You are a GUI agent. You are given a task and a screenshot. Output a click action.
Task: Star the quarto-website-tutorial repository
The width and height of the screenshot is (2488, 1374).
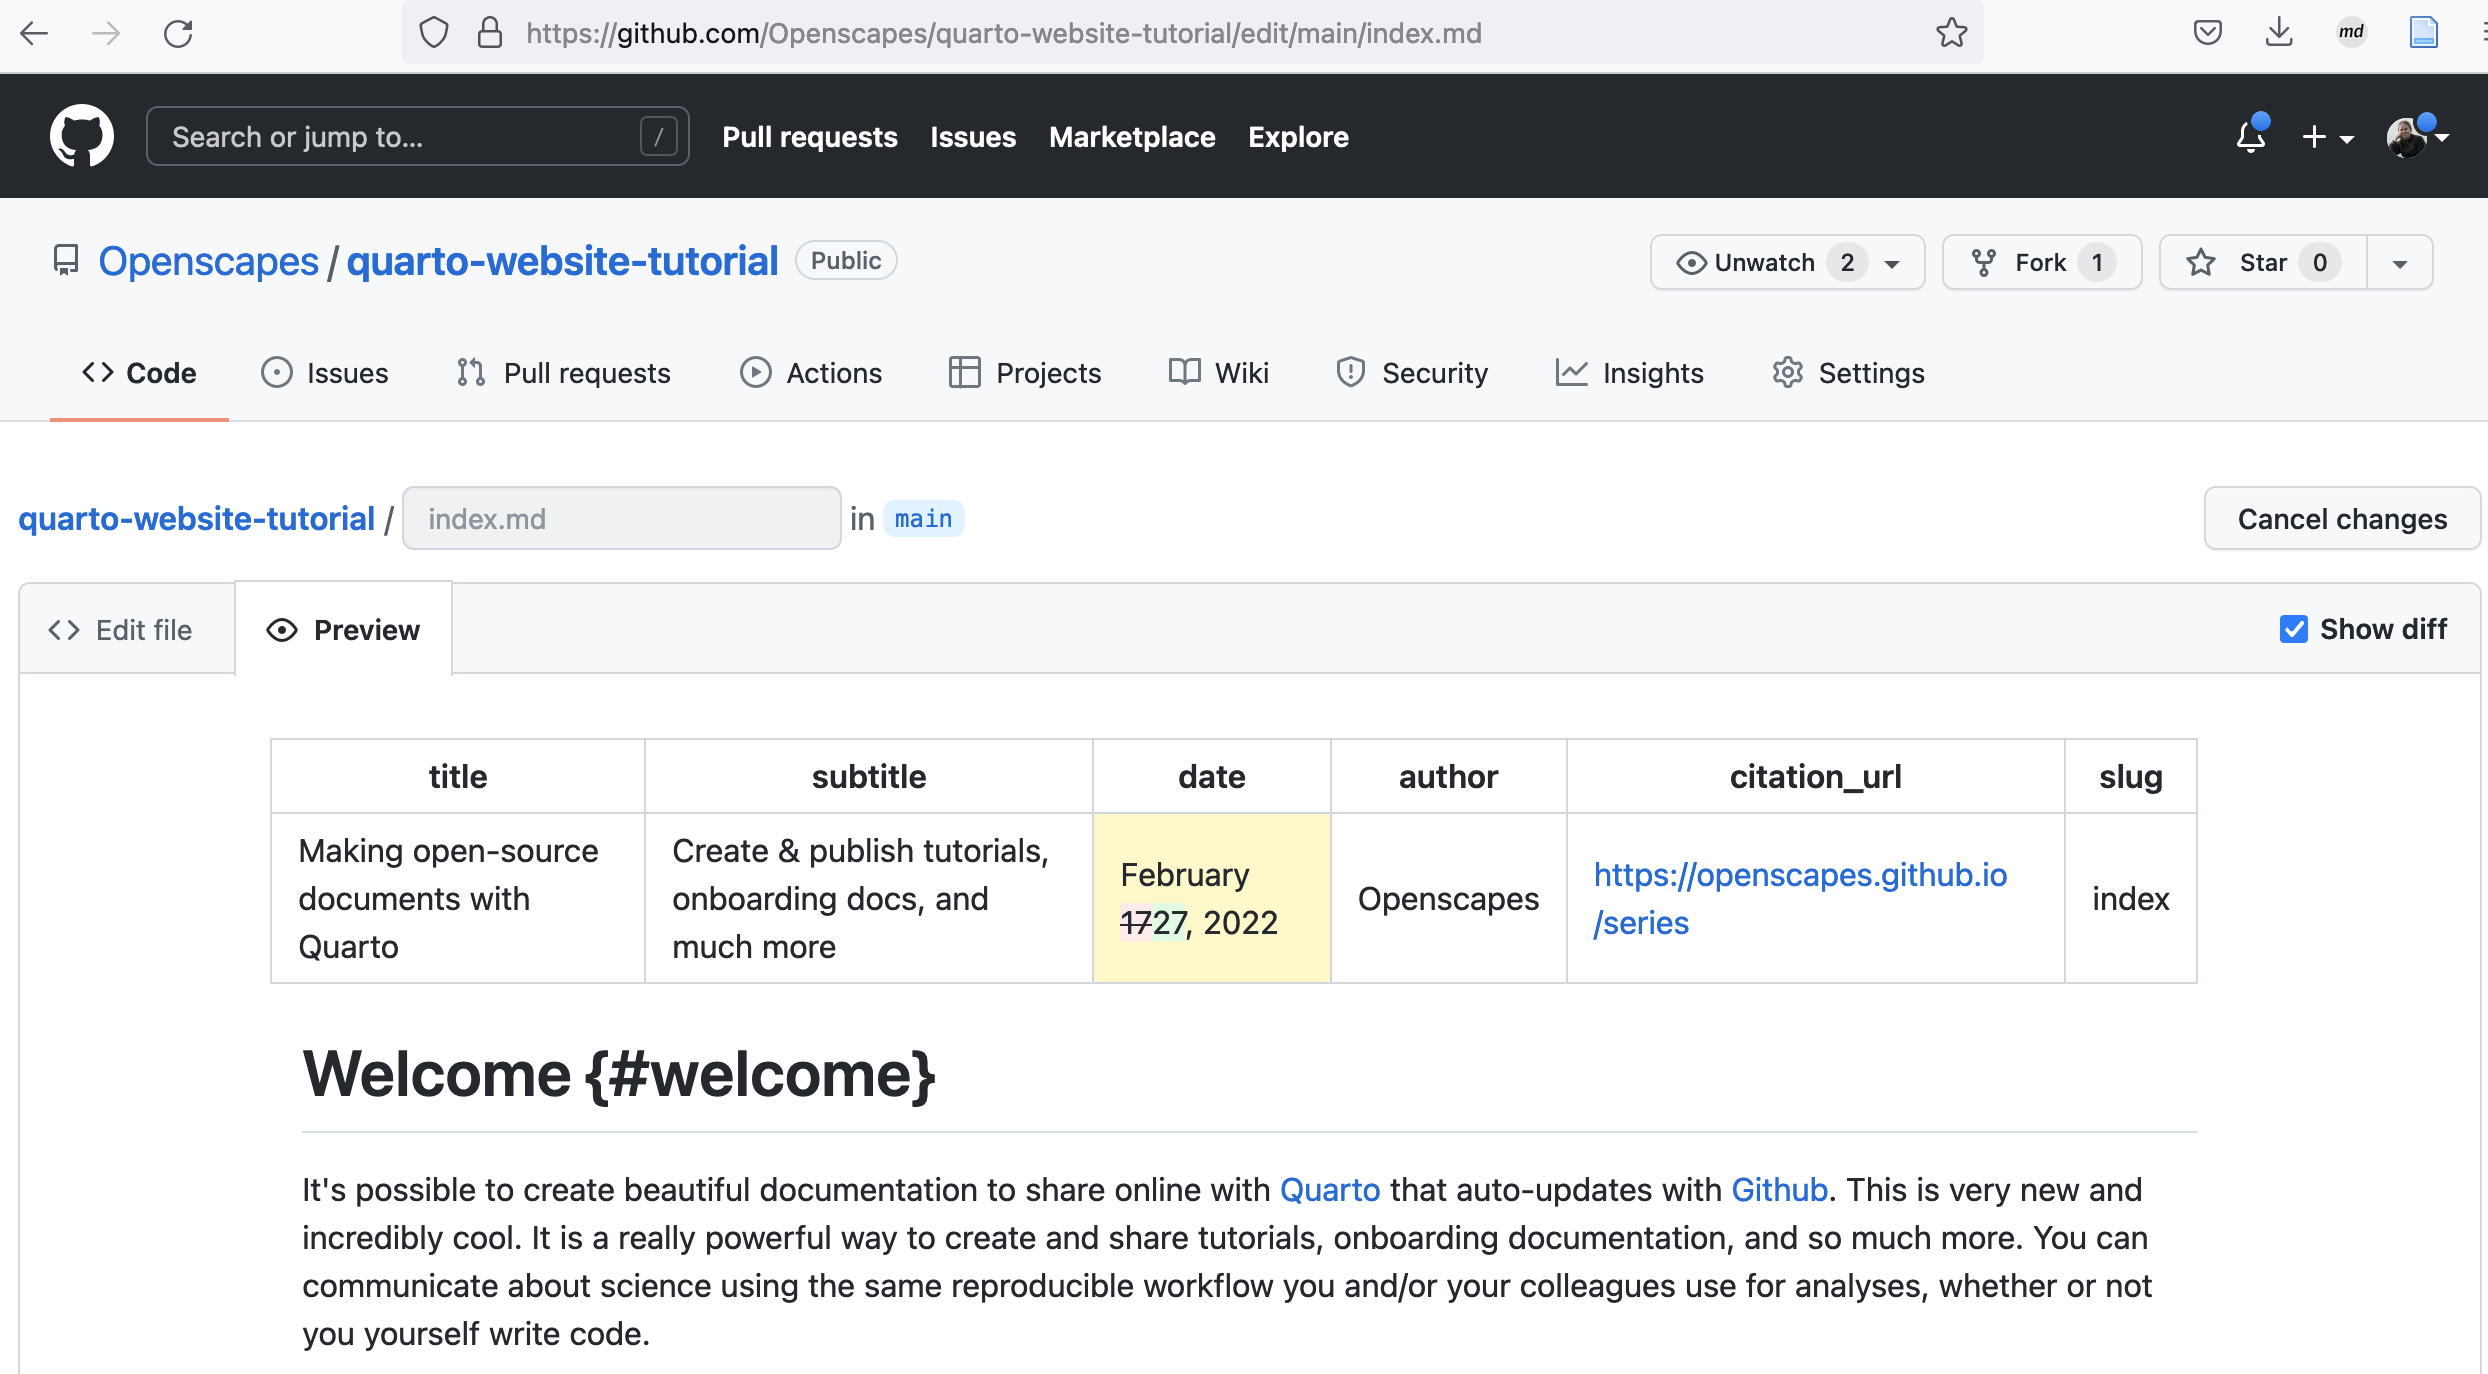pyautogui.click(x=2262, y=262)
